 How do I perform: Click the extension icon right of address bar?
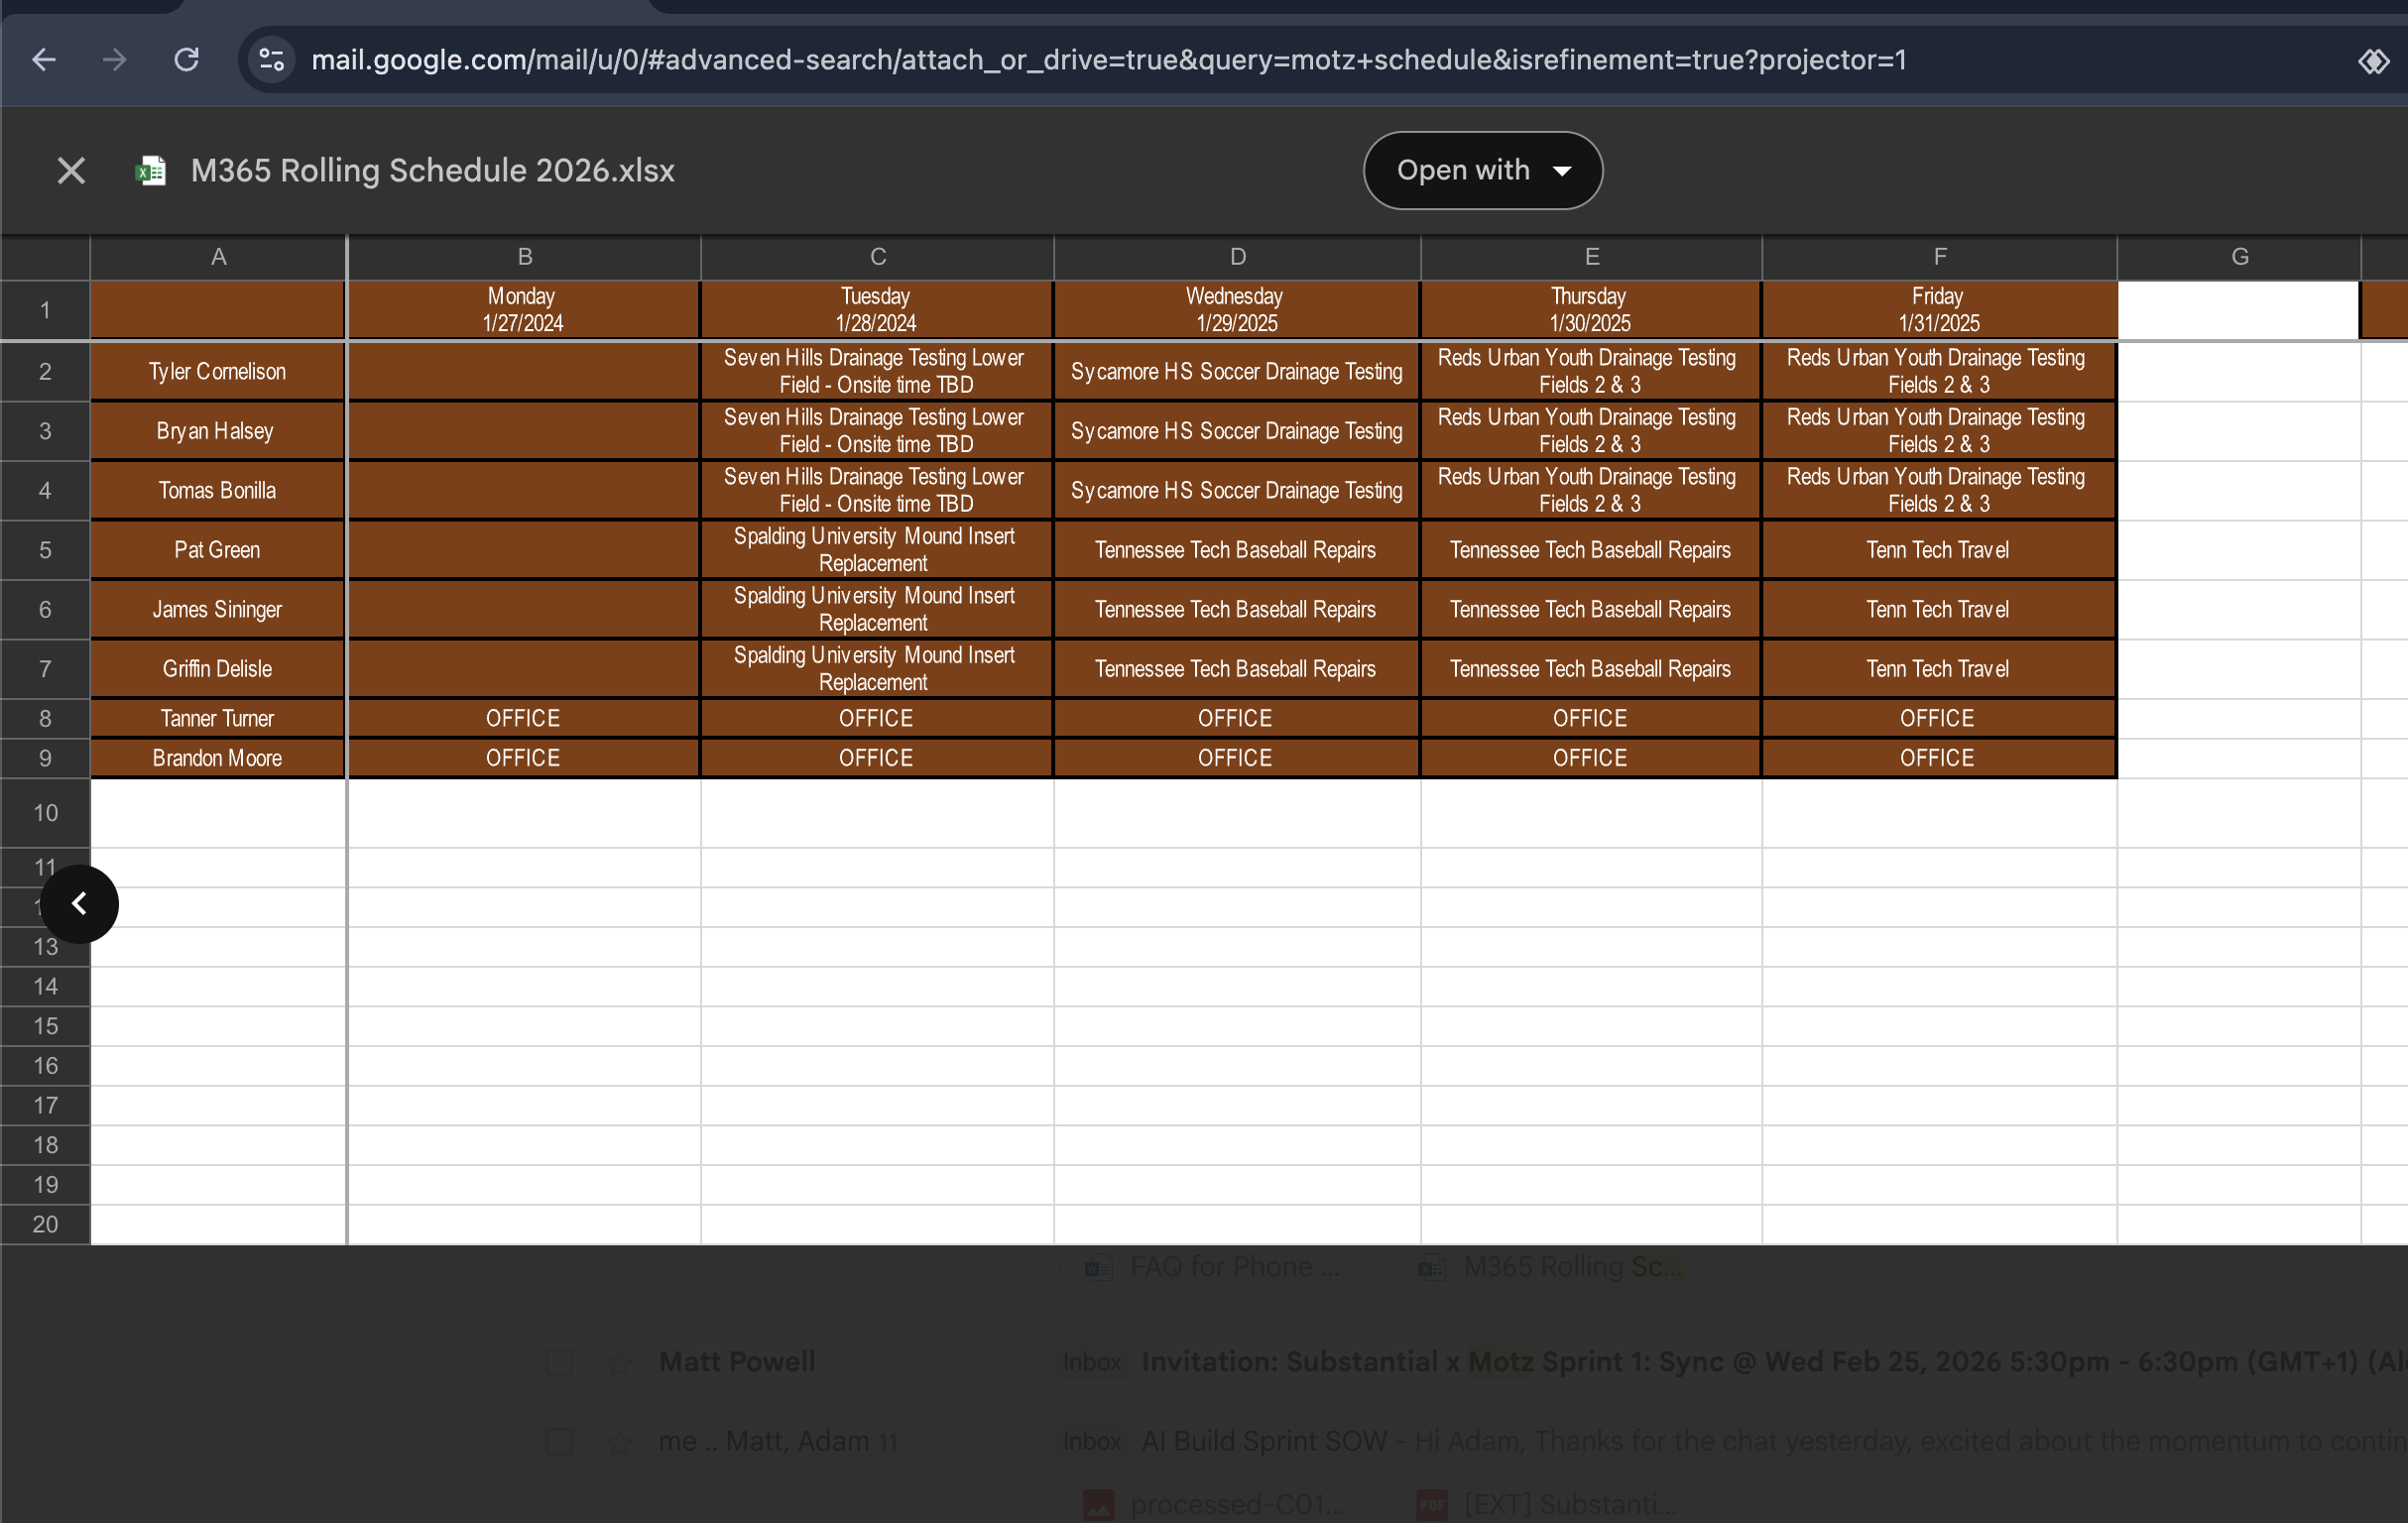click(x=2374, y=61)
